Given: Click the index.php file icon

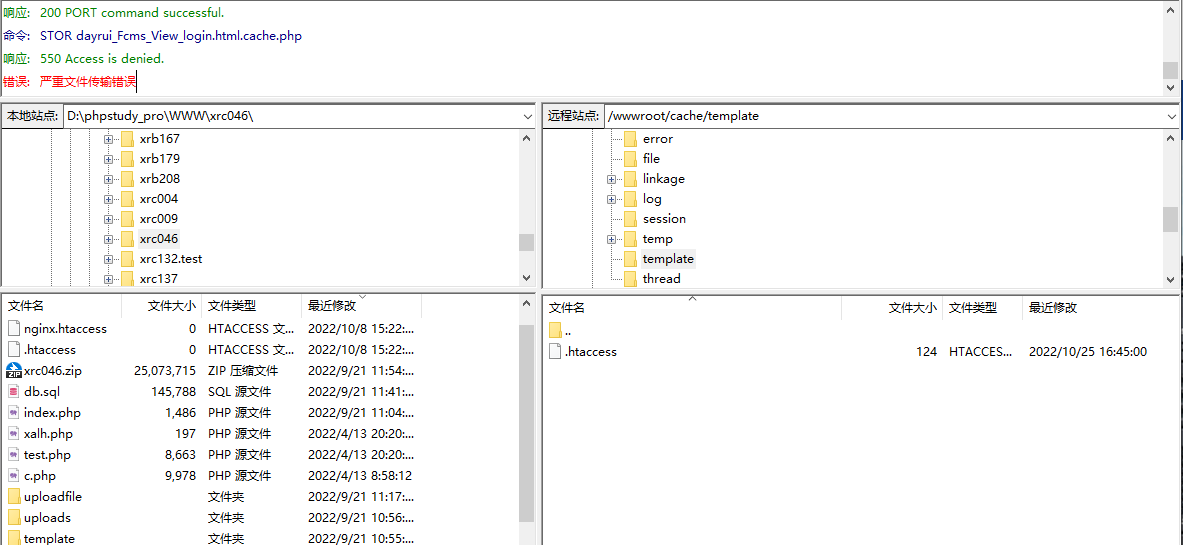Looking at the screenshot, I should pyautogui.click(x=14, y=413).
